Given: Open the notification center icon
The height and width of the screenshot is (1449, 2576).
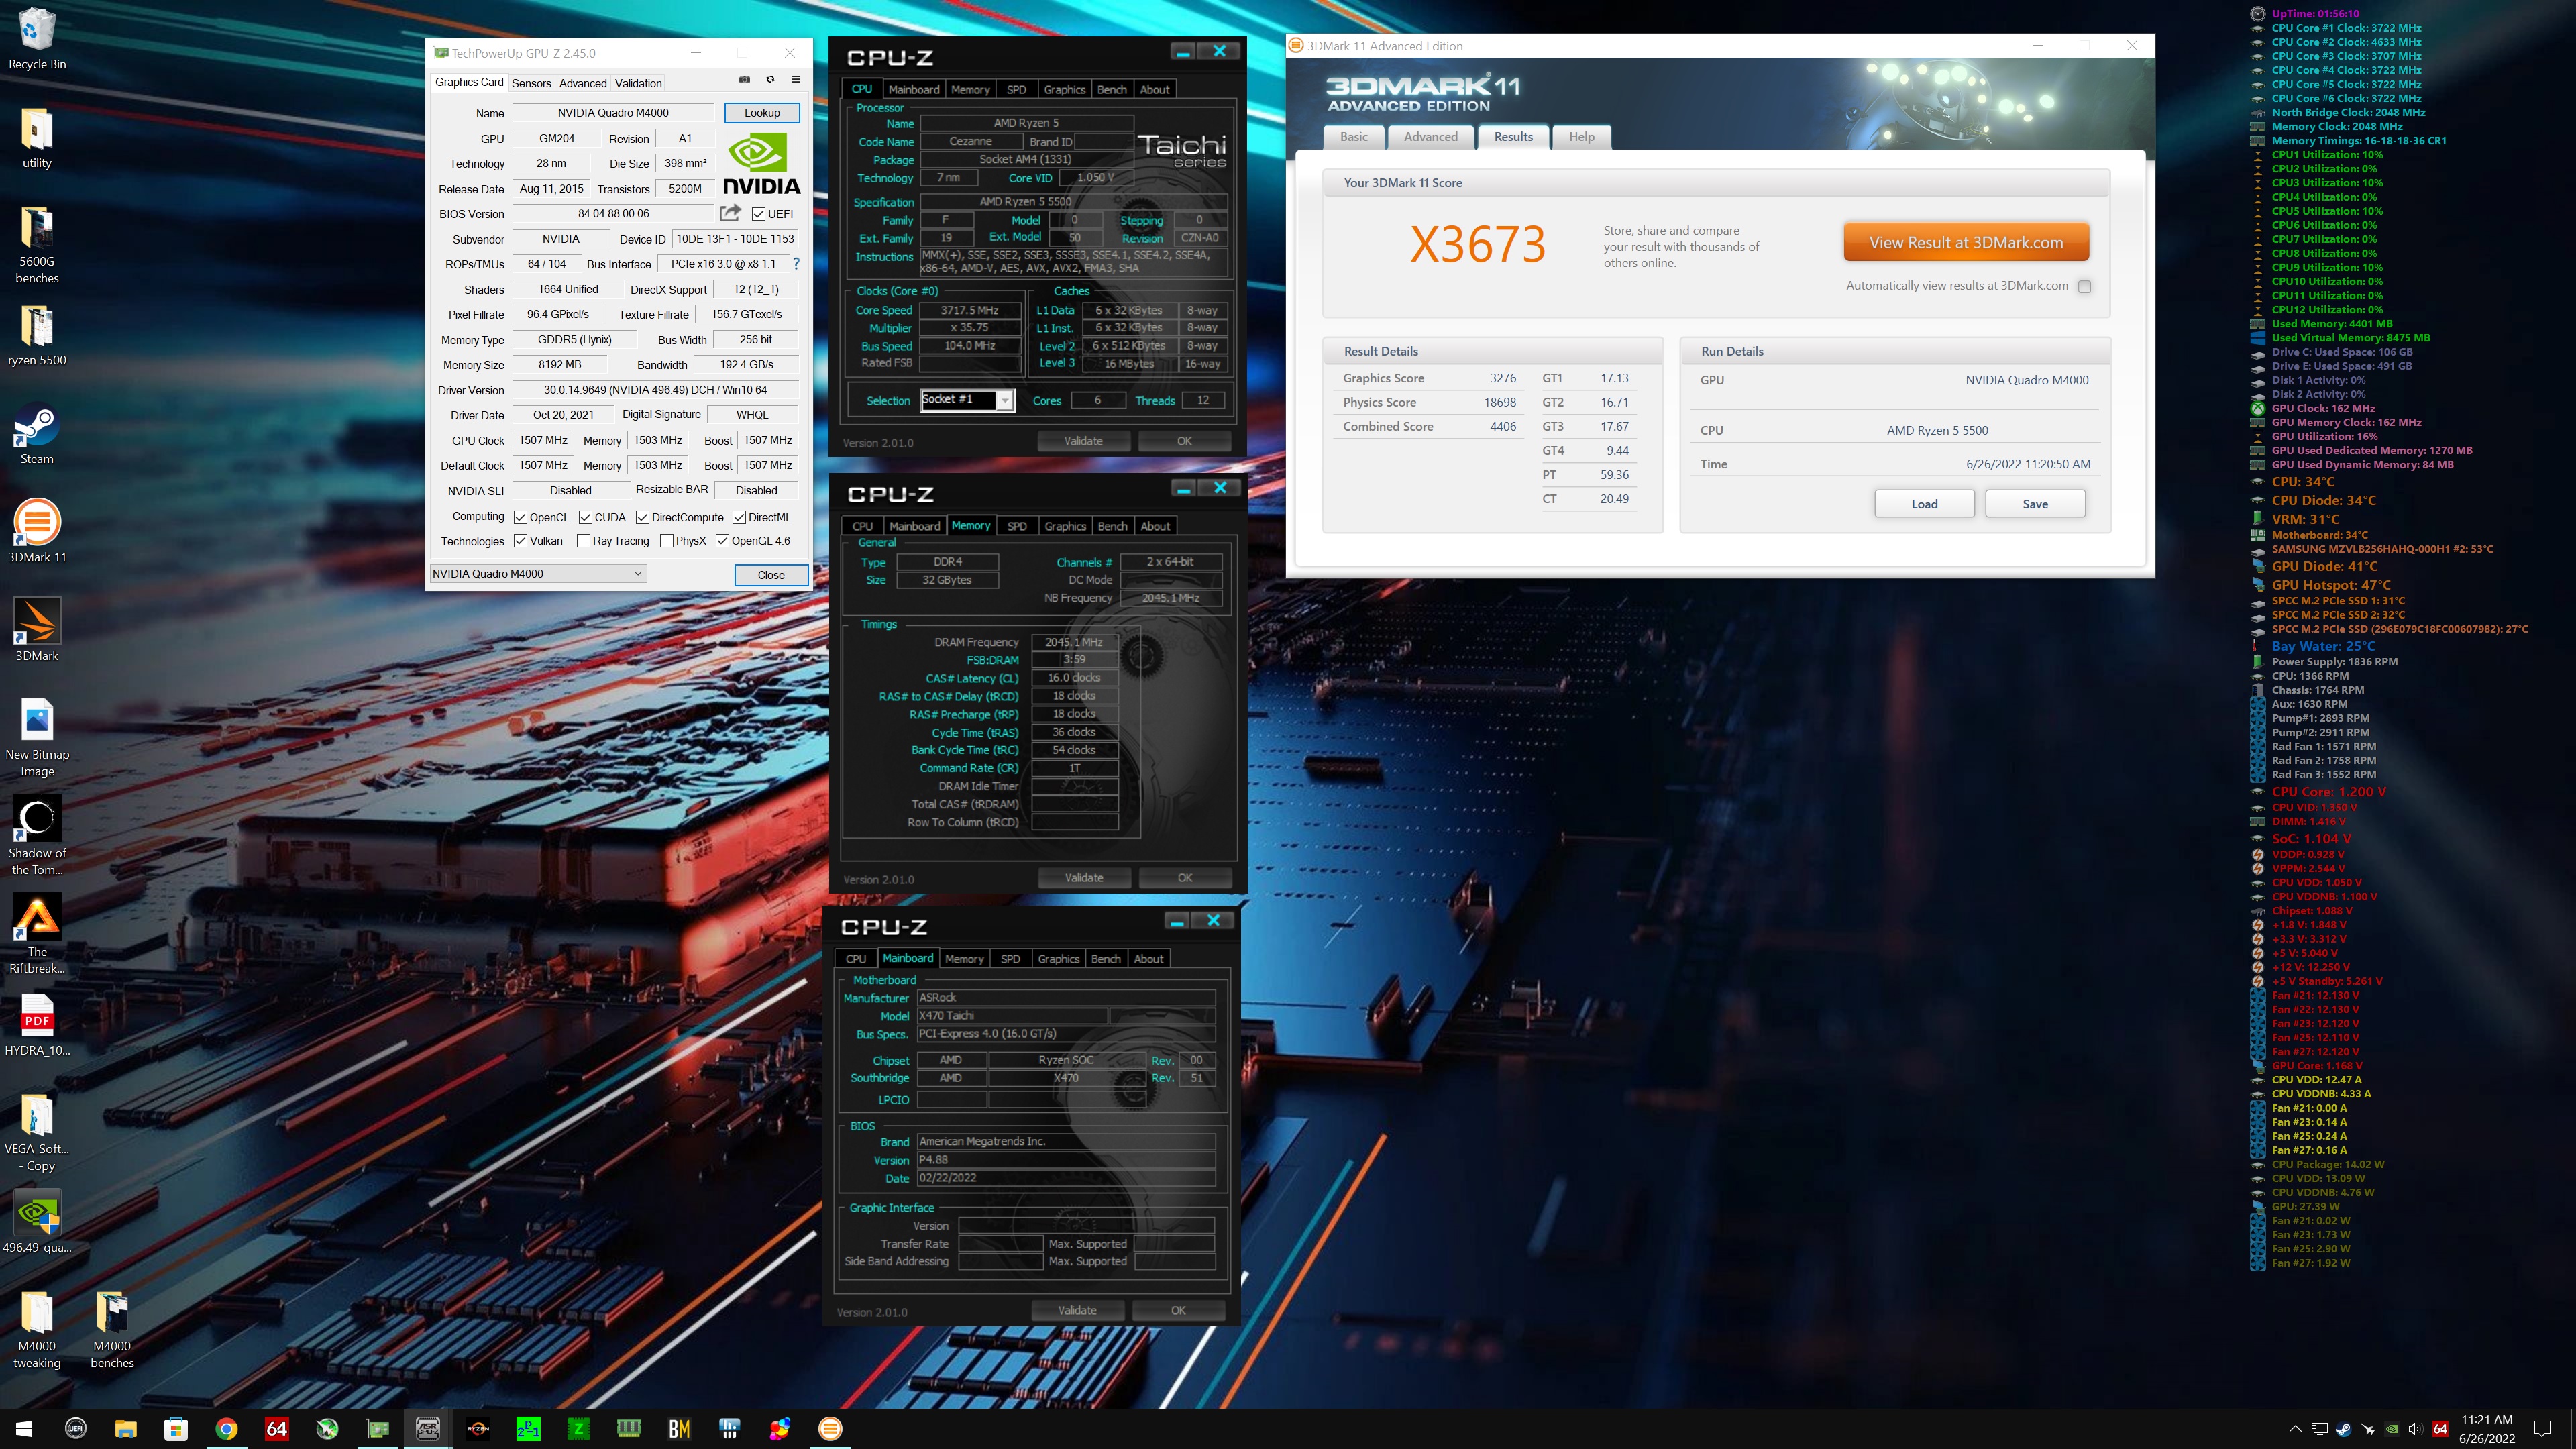Looking at the screenshot, I should (2542, 1429).
